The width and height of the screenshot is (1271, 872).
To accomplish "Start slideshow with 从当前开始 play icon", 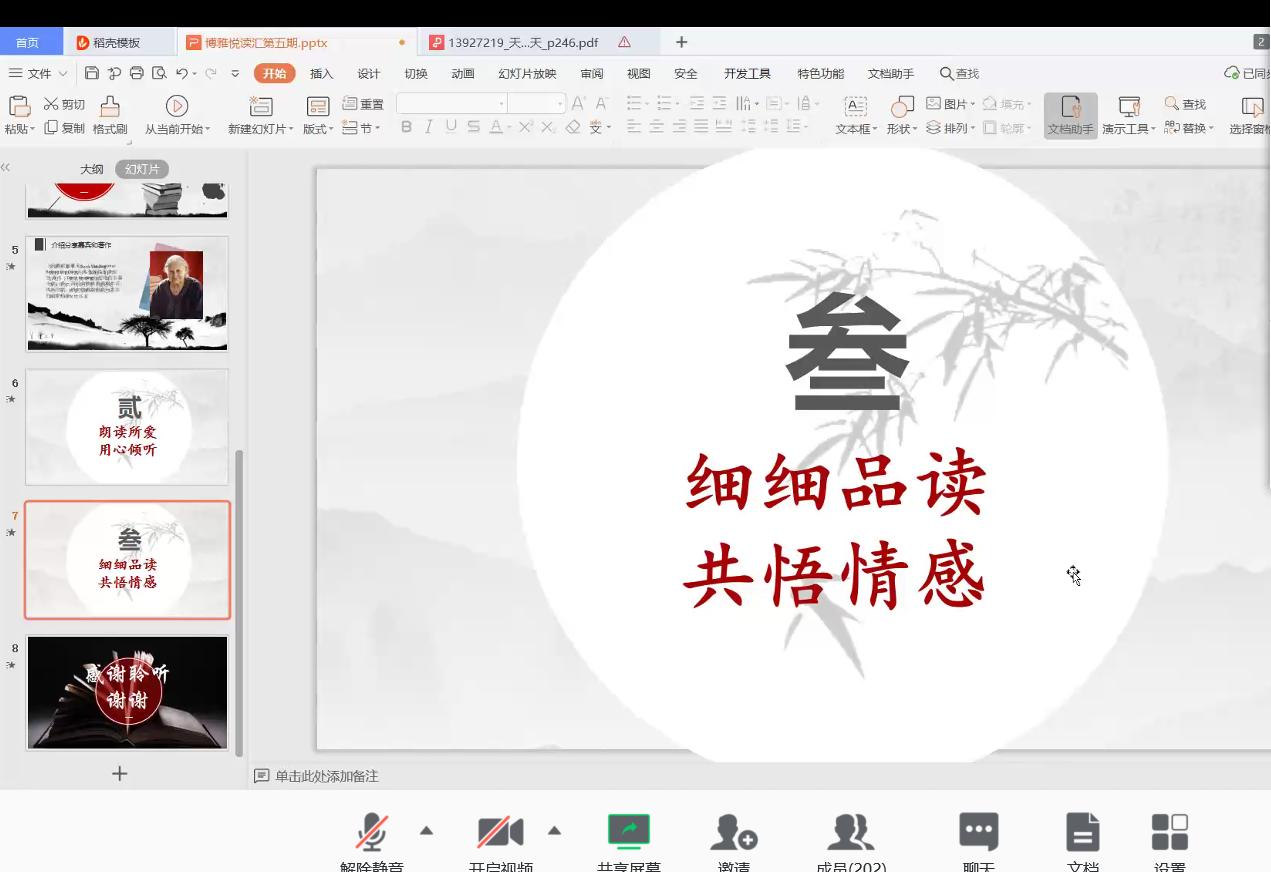I will [177, 107].
